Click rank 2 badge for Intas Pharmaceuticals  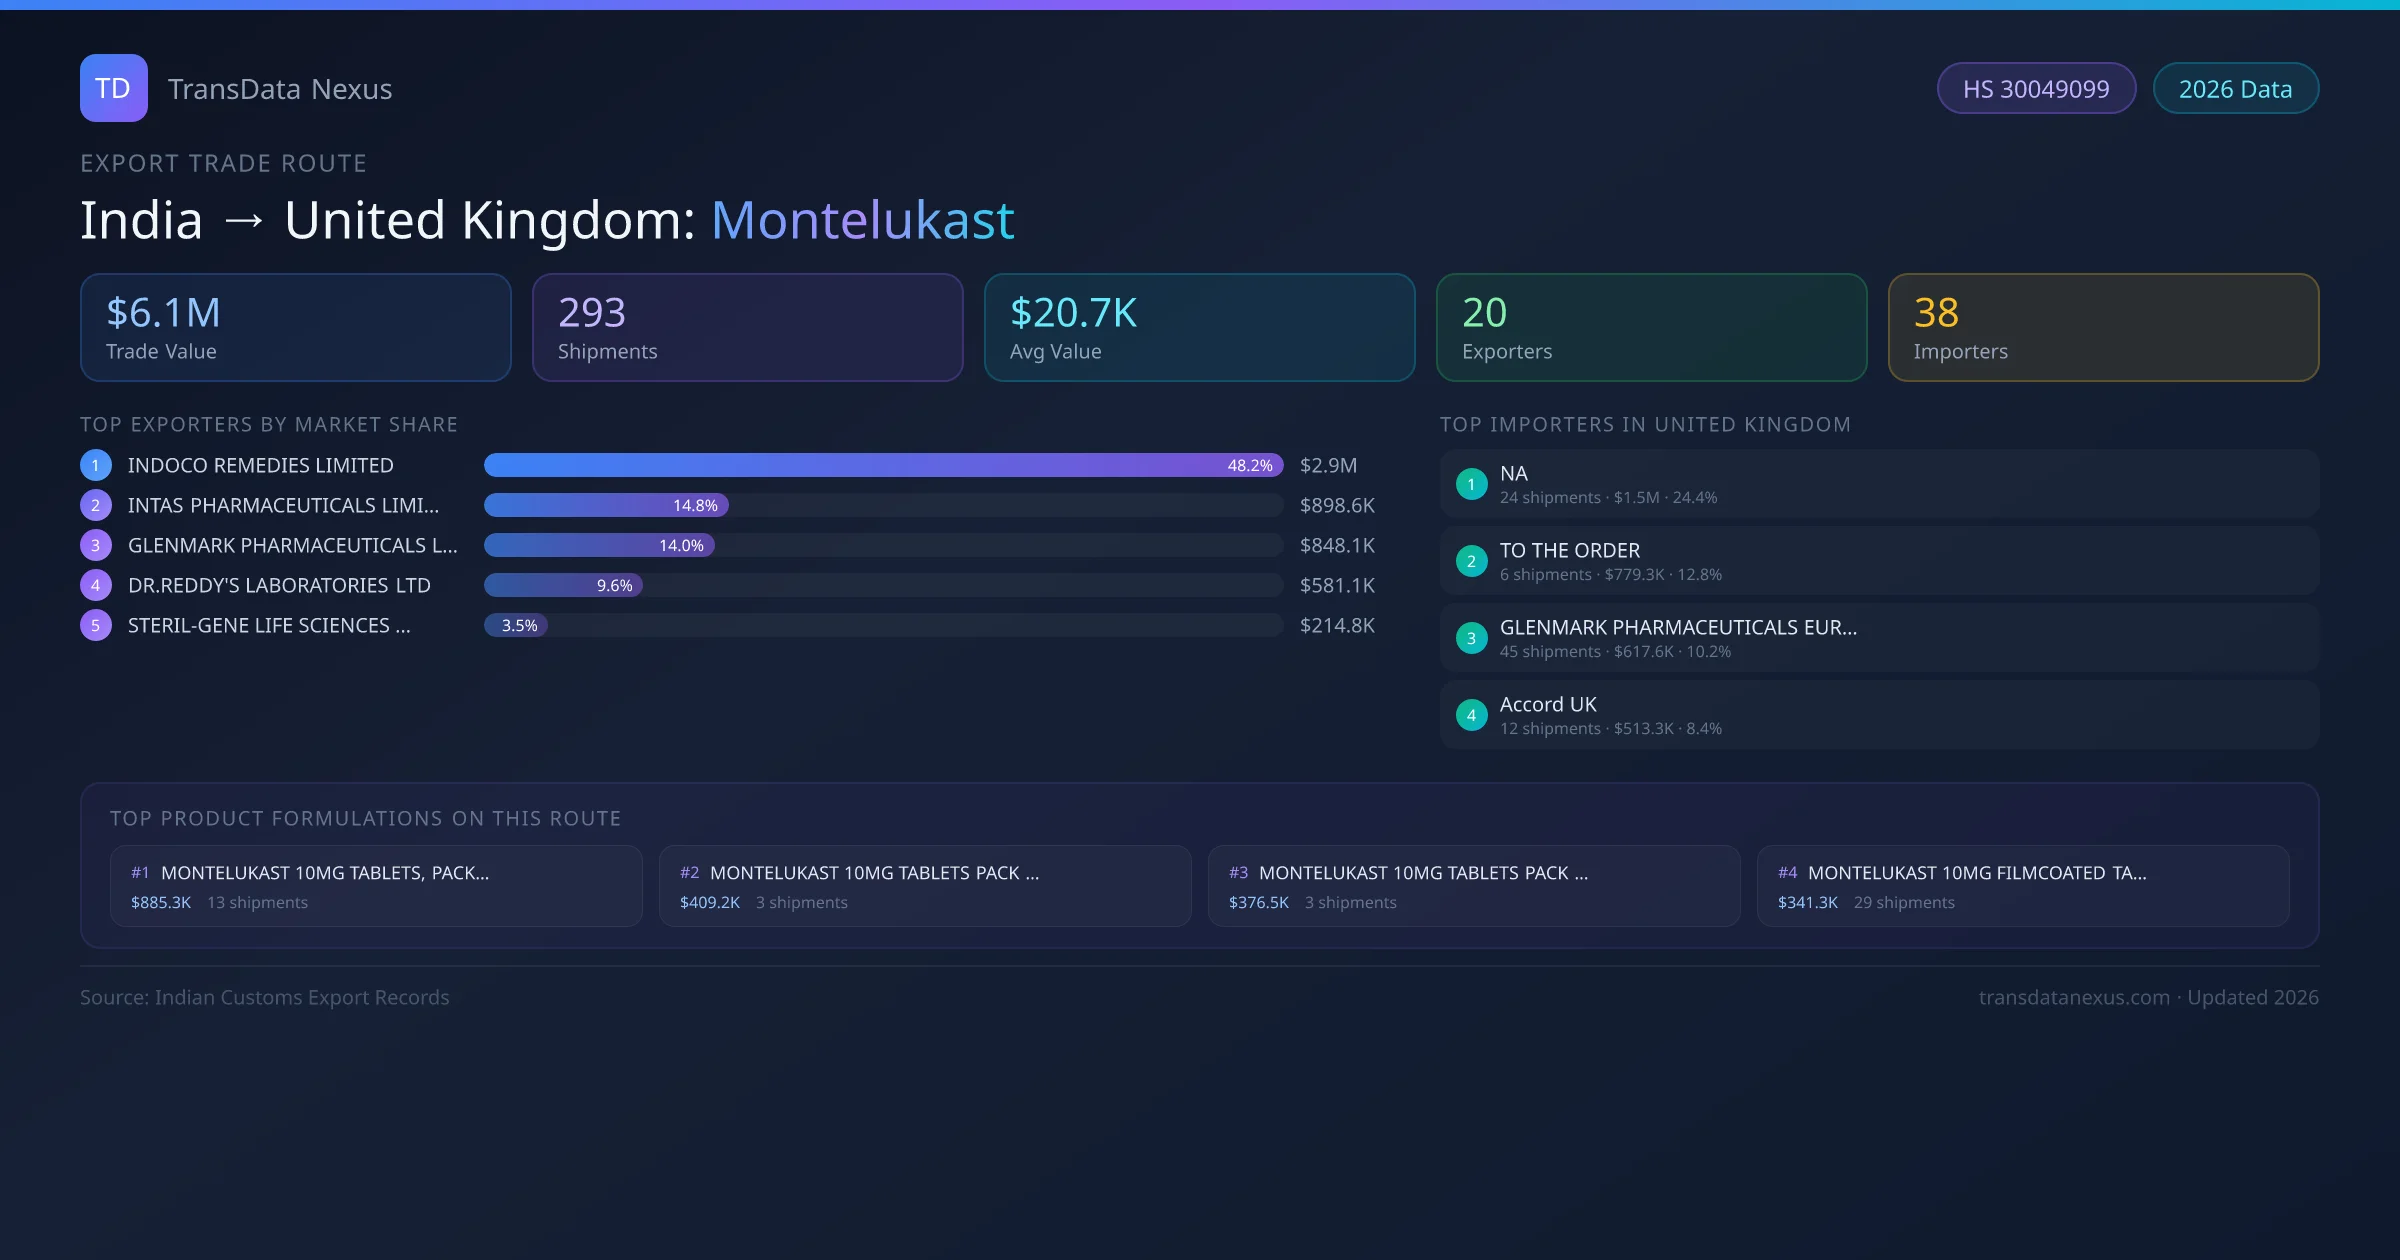[x=96, y=505]
